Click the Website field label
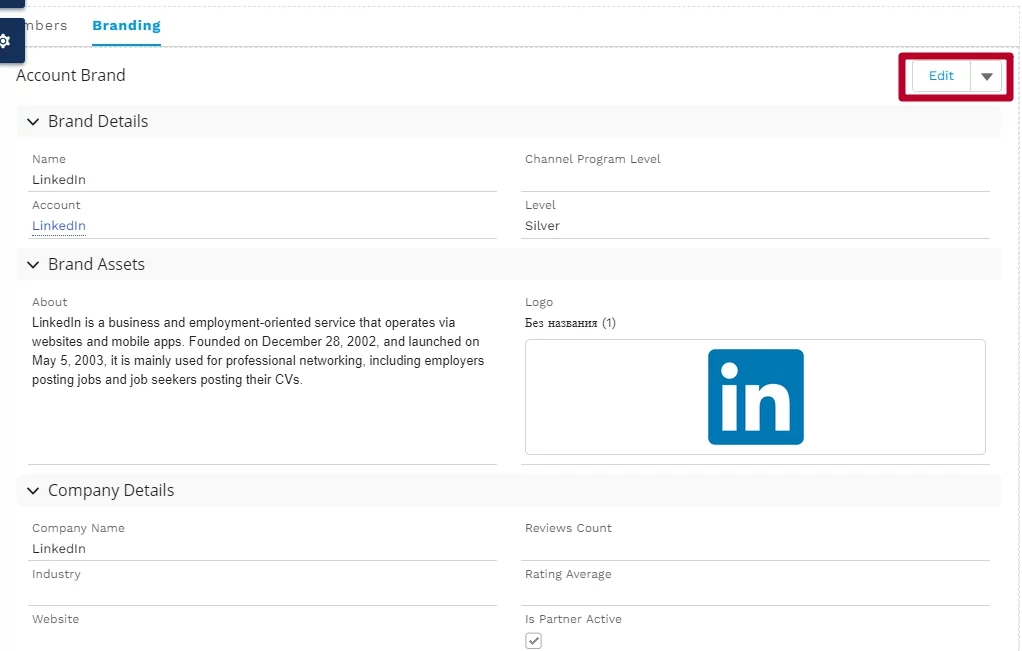The width and height of the screenshot is (1022, 651). point(55,619)
